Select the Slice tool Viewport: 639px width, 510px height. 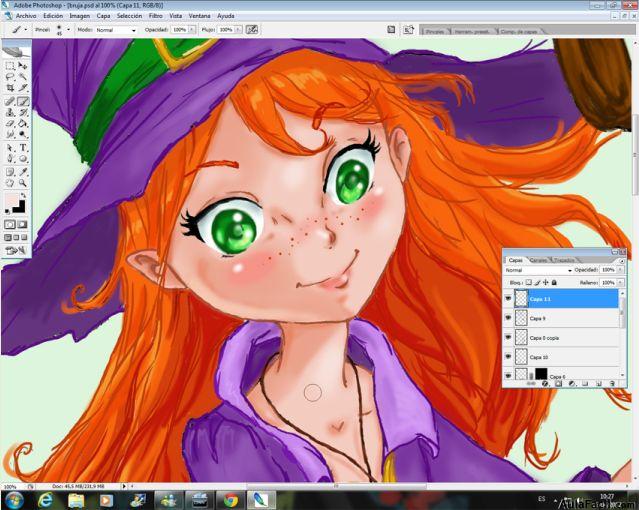pos(23,88)
